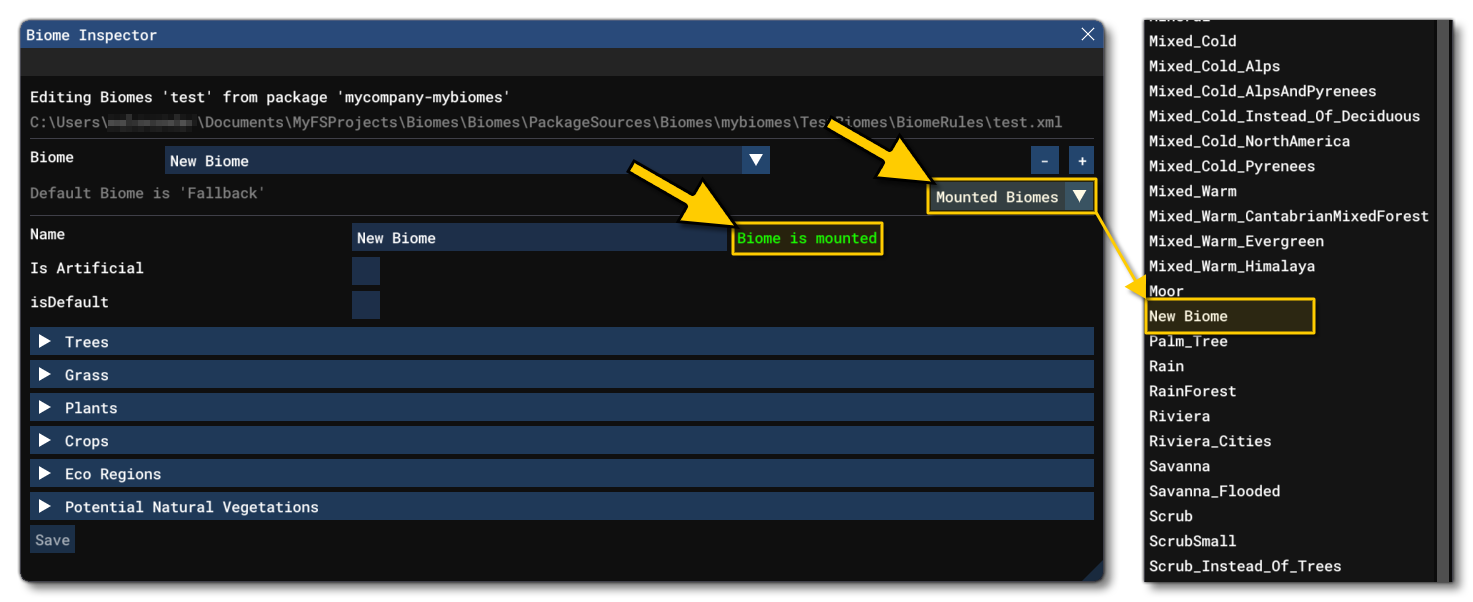This screenshot has height=602, width=1473.
Task: Click the Save button
Action: (52, 540)
